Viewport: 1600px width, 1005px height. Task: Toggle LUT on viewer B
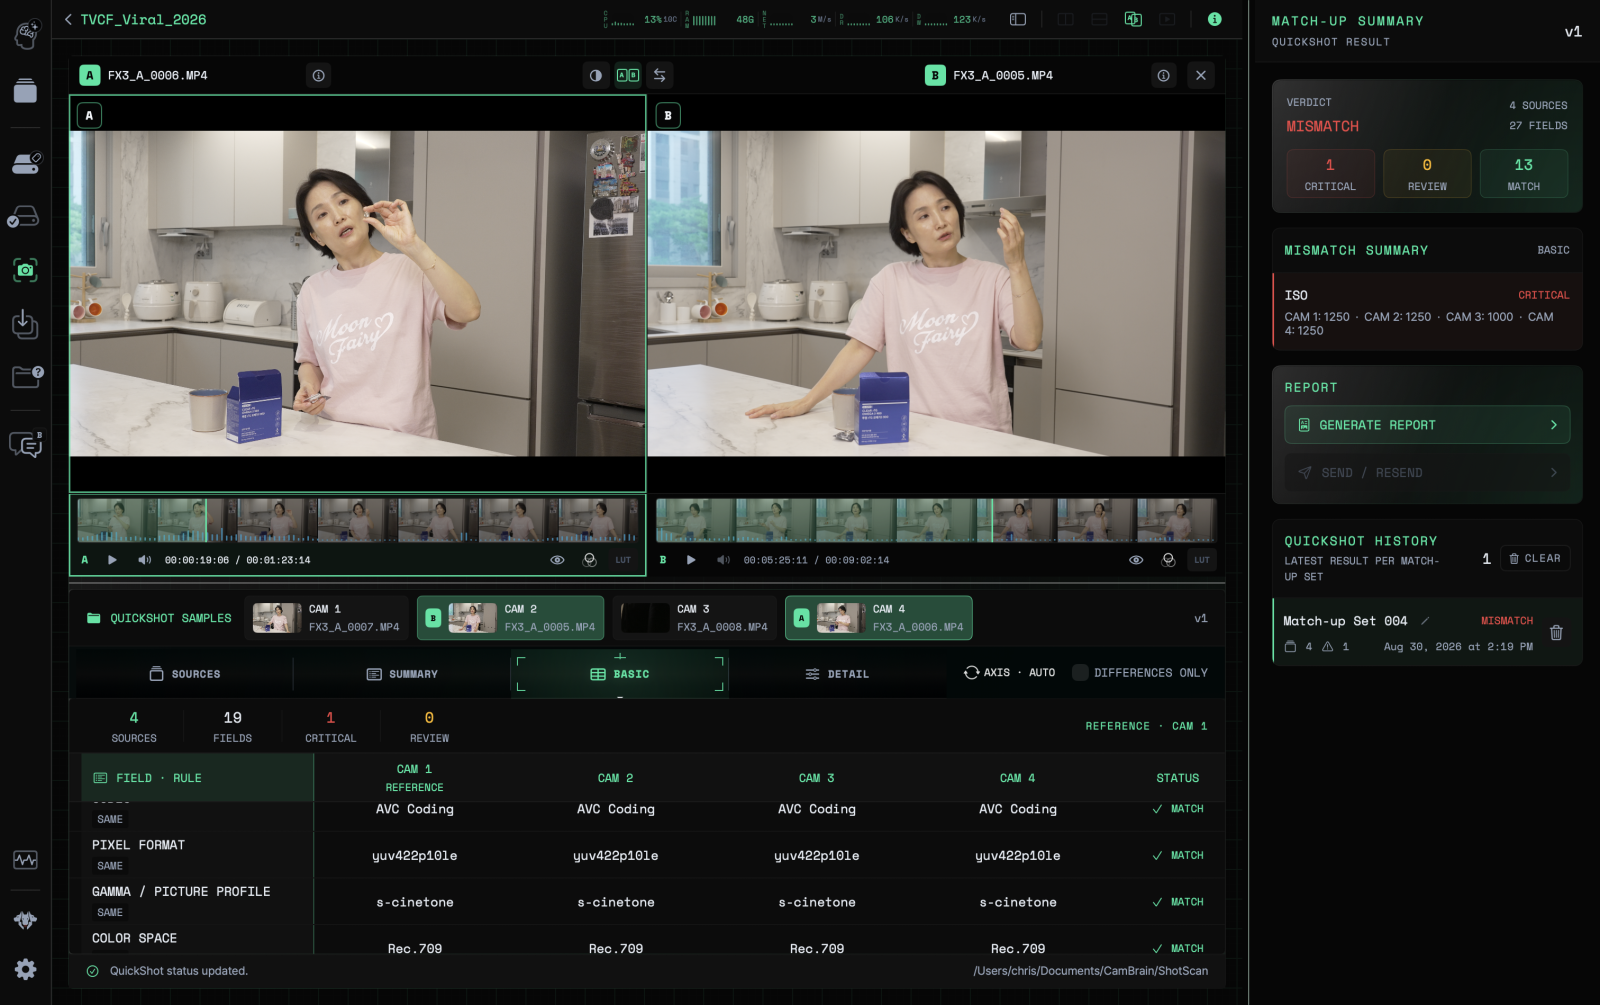pyautogui.click(x=1202, y=560)
